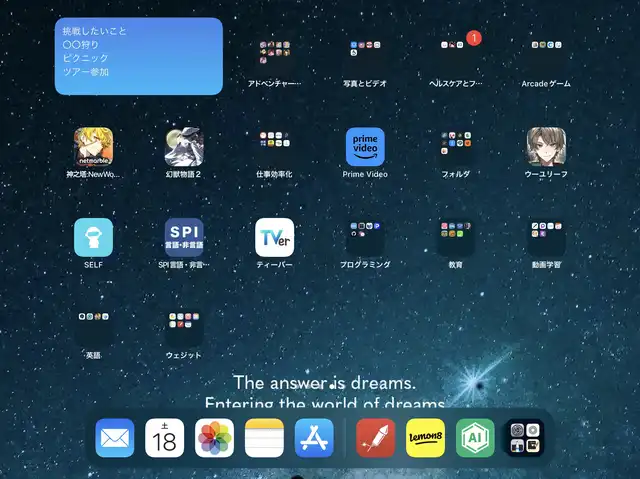Open the 挑戦したいこと reminders widget

pos(139,56)
